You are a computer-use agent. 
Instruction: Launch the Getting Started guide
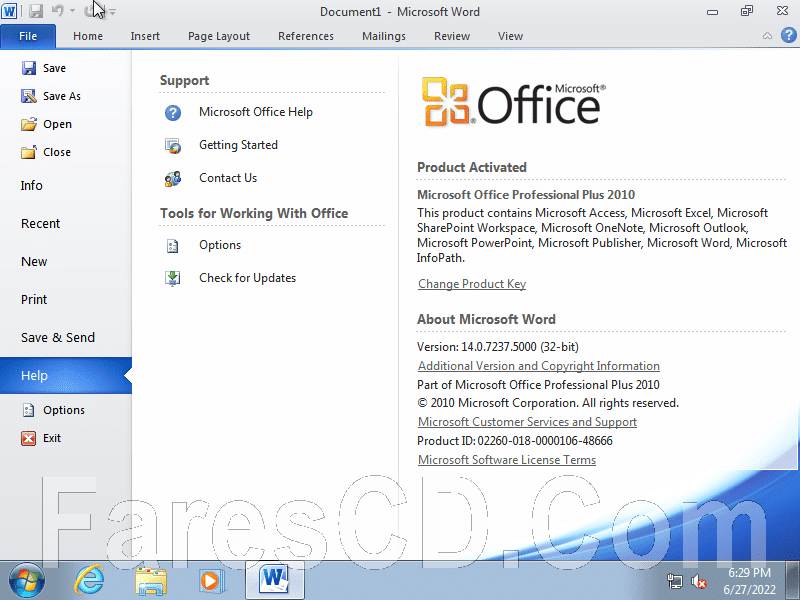238,145
